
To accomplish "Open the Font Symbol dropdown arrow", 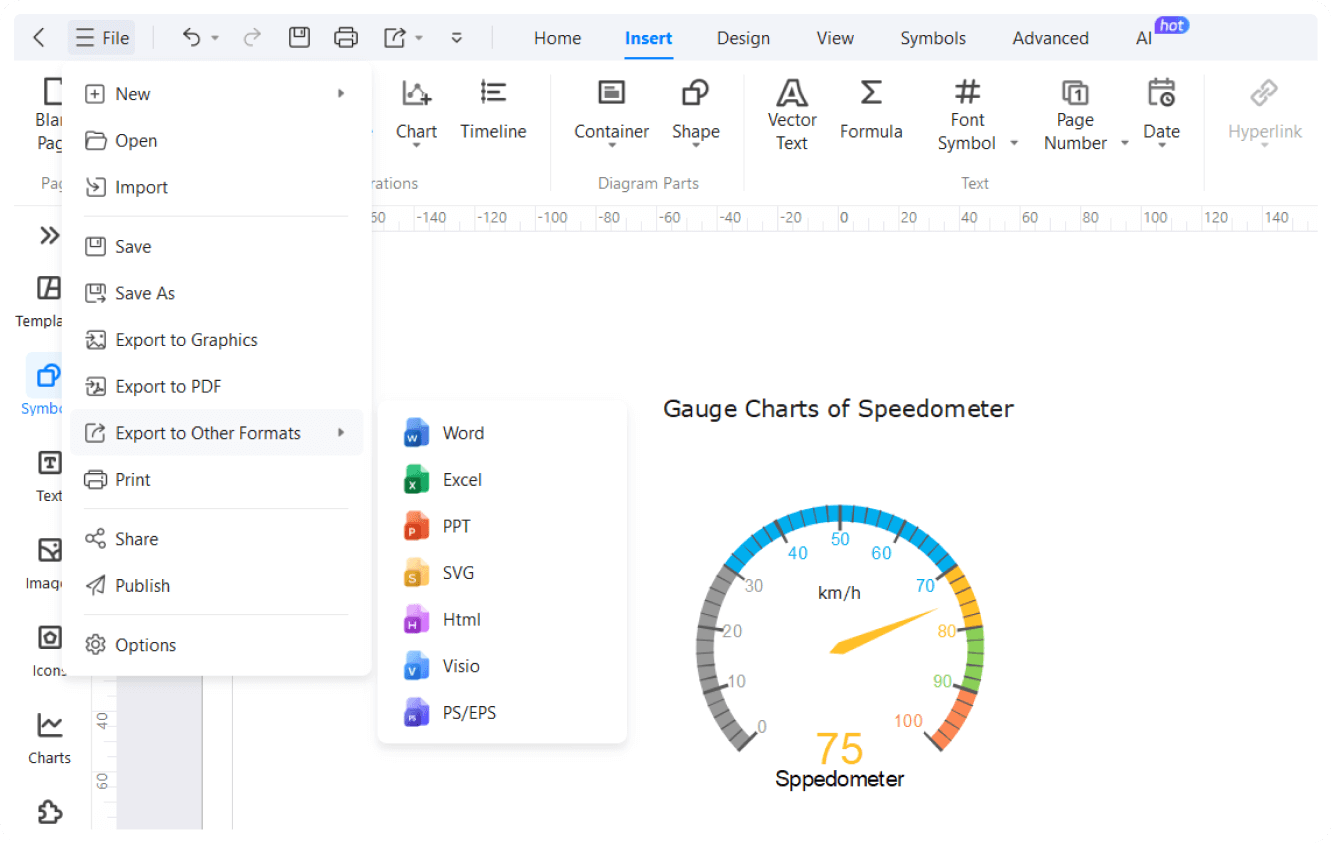I will click(x=1014, y=143).
